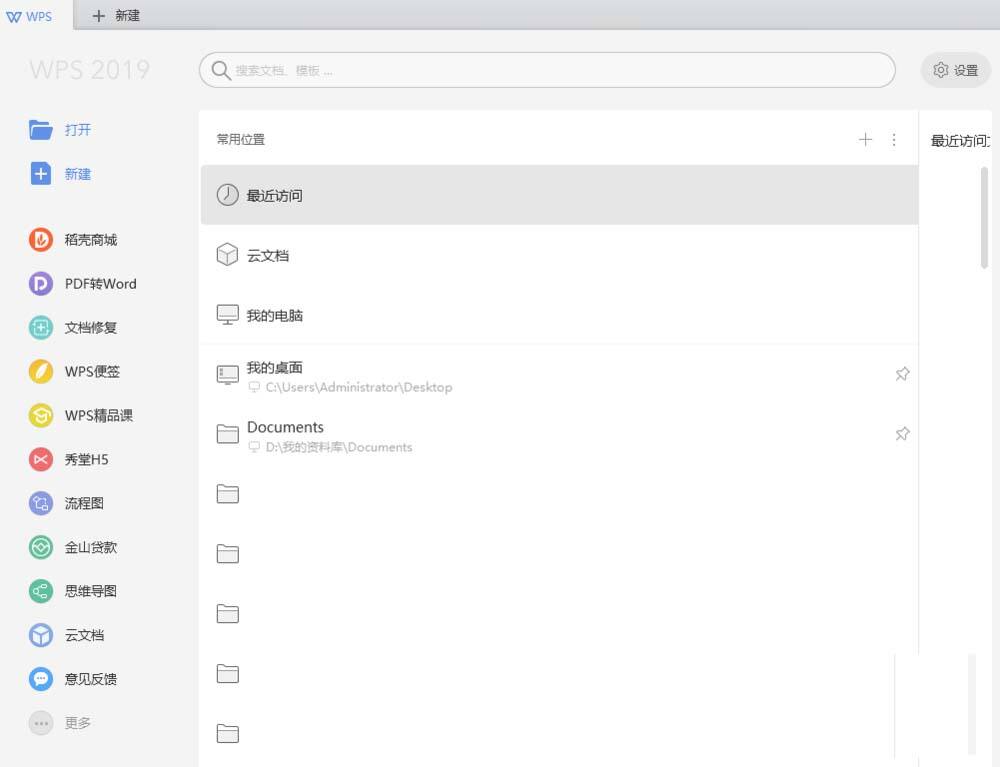Open 文档修复 repair icon
This screenshot has height=767, width=1000.
coord(41,328)
